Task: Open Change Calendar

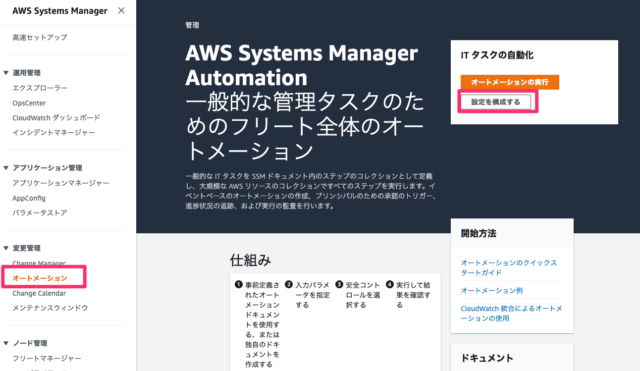Action: click(39, 293)
